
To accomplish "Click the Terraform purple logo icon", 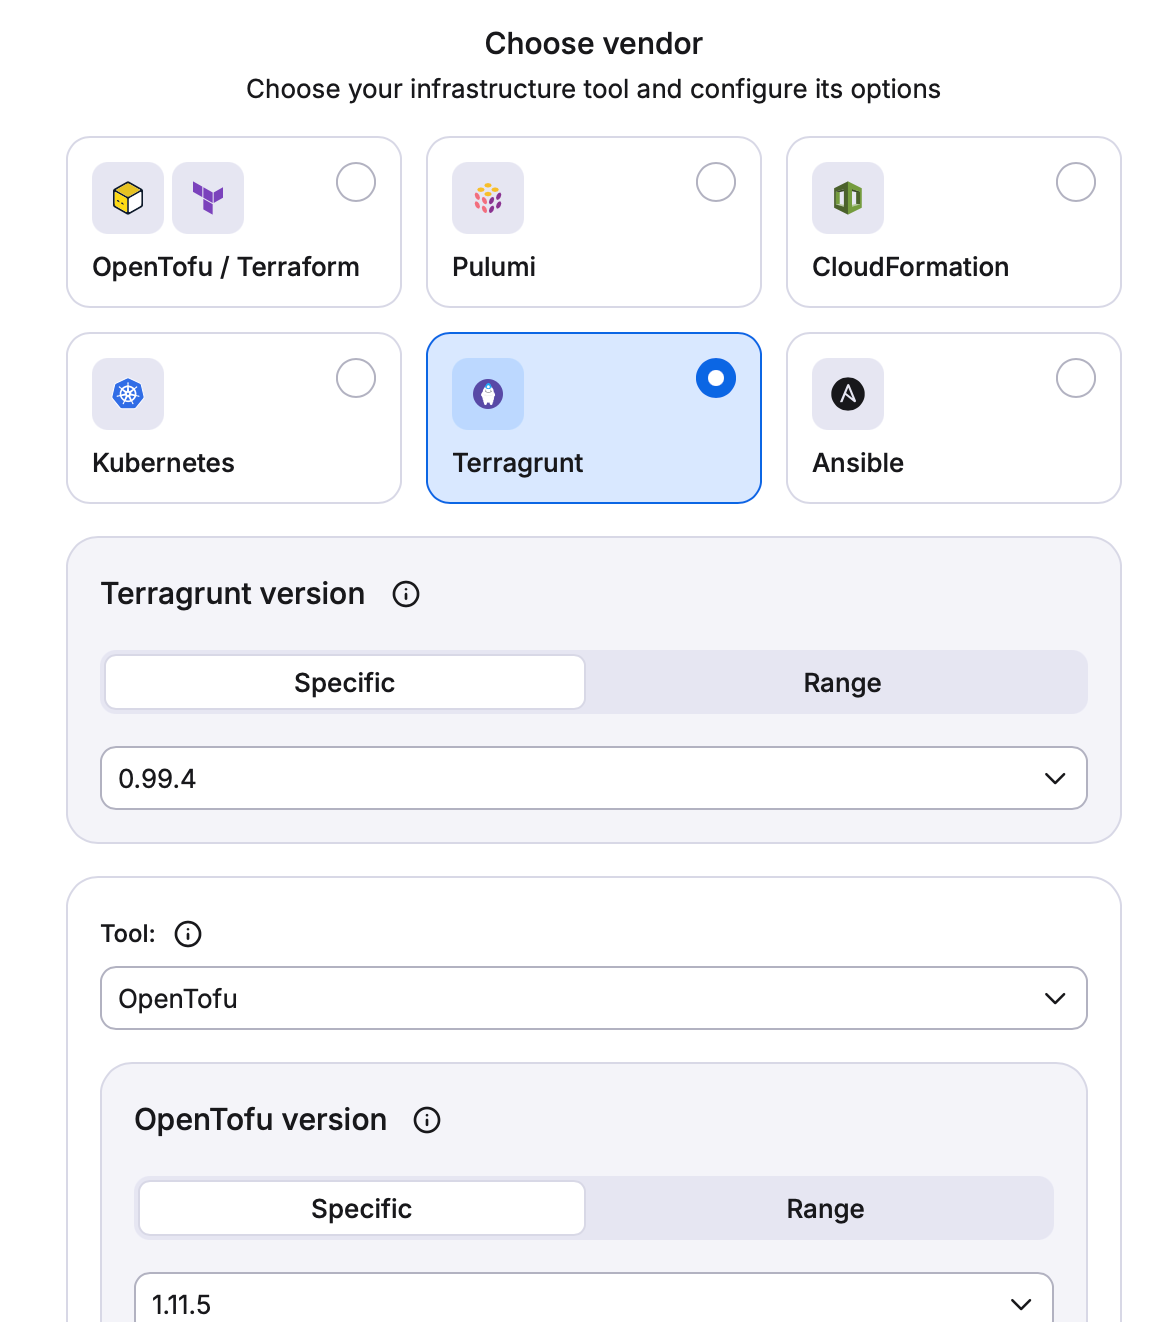I will tap(208, 198).
